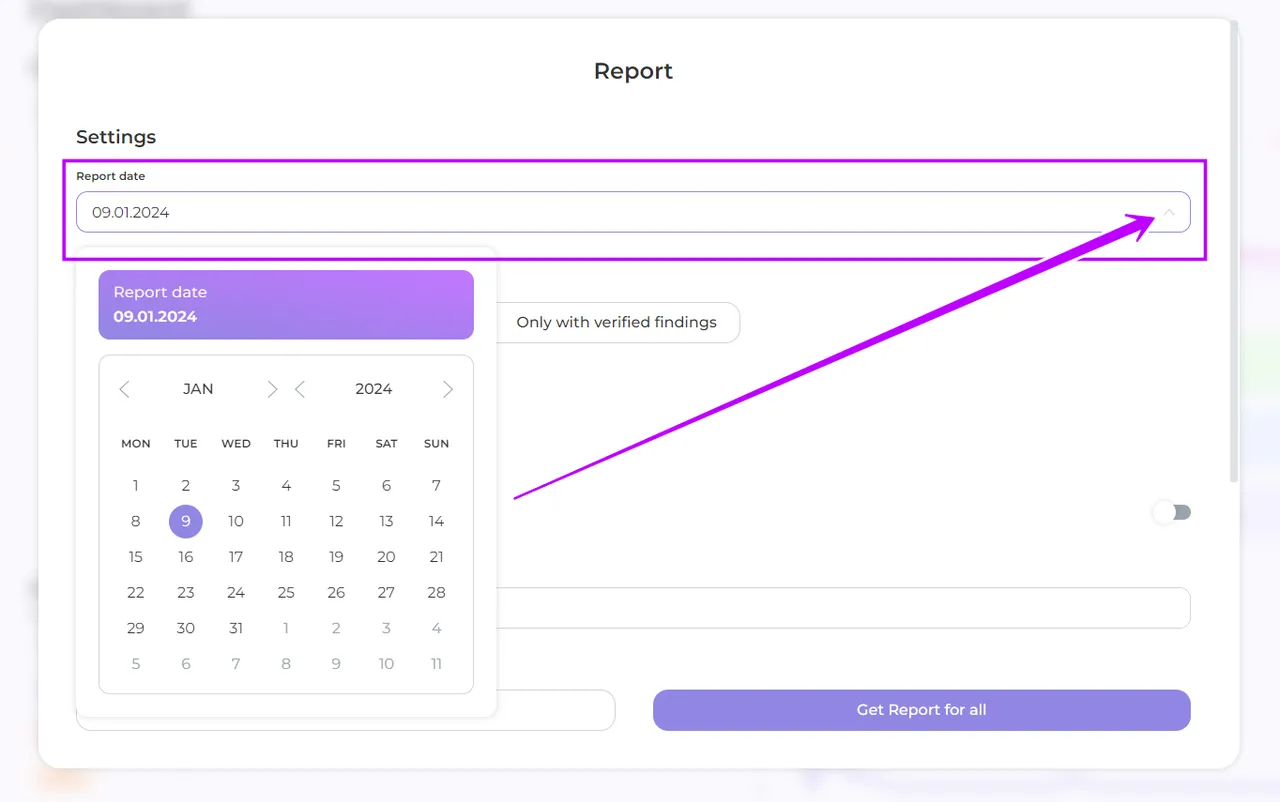Go to previous month in calendar
Screen dimensions: 1280x802
124,389
